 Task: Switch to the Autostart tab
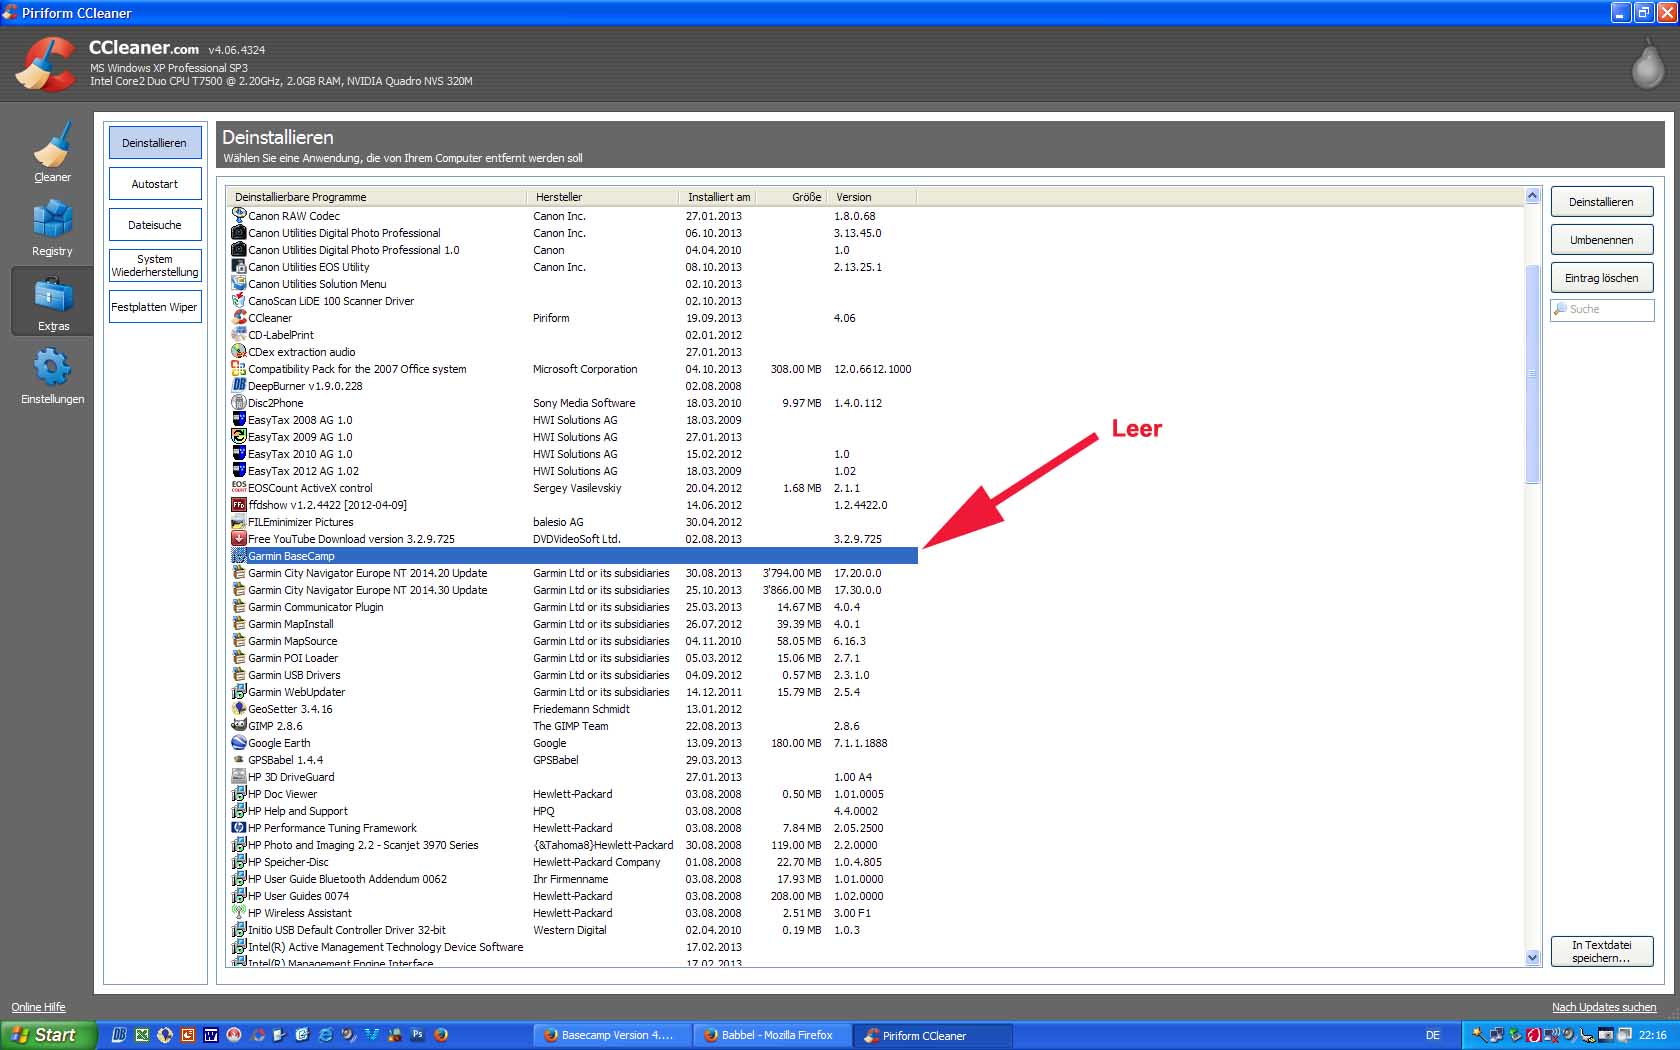click(x=155, y=184)
